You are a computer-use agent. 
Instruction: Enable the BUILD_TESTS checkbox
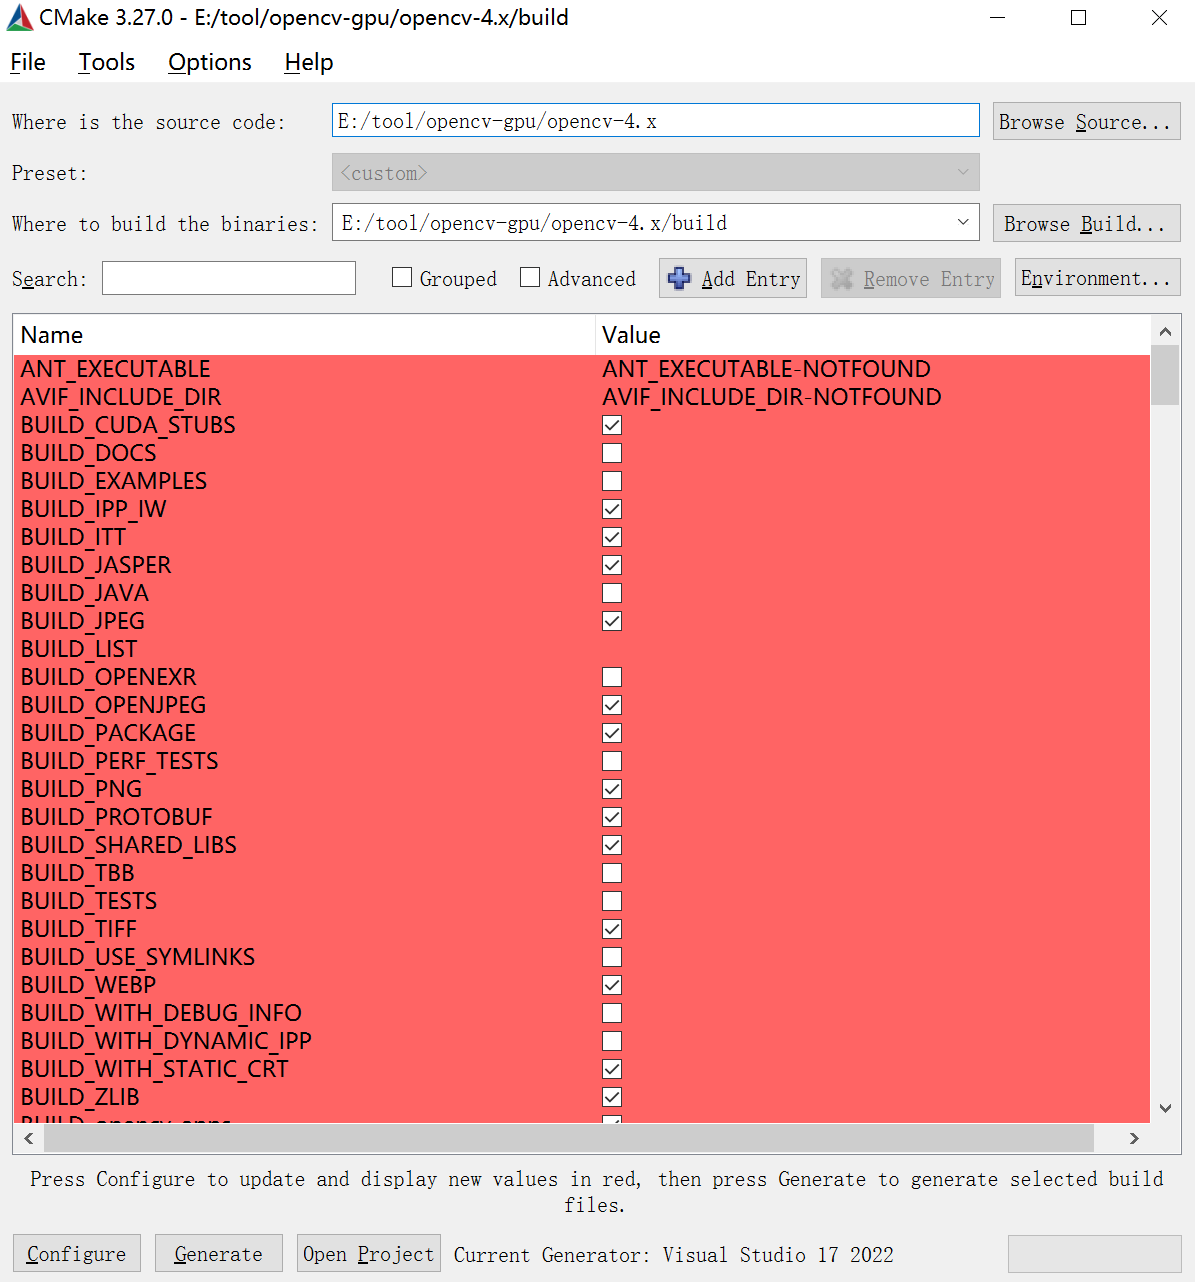[612, 901]
